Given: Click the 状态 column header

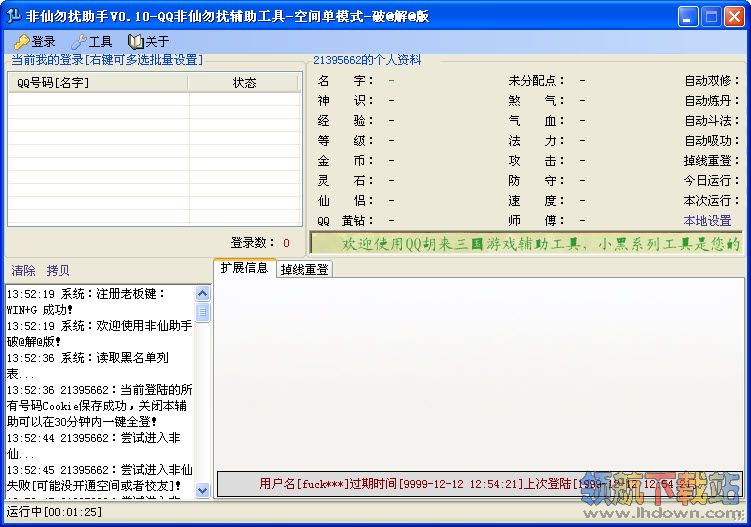Looking at the screenshot, I should [x=244, y=83].
